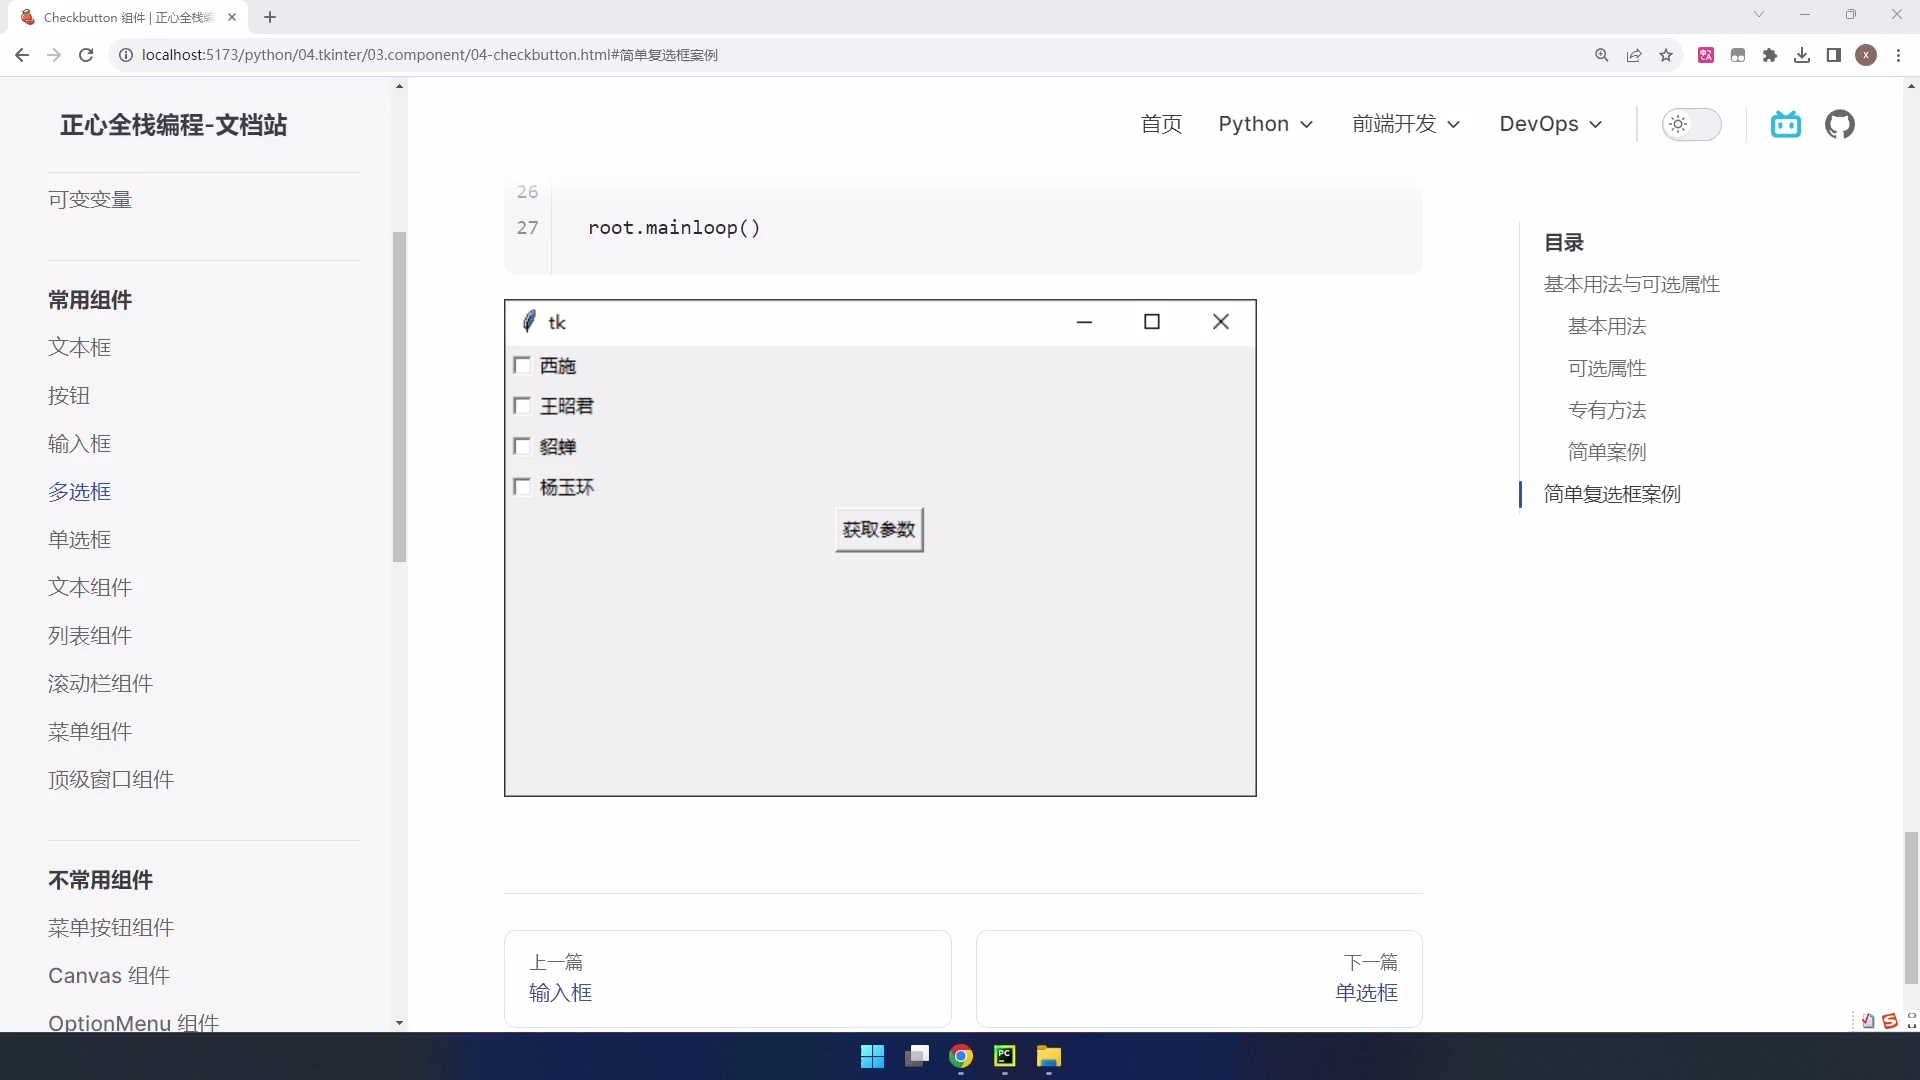The height and width of the screenshot is (1080, 1920).
Task: Click the downloads icon in browser toolbar
Action: pos(1802,55)
